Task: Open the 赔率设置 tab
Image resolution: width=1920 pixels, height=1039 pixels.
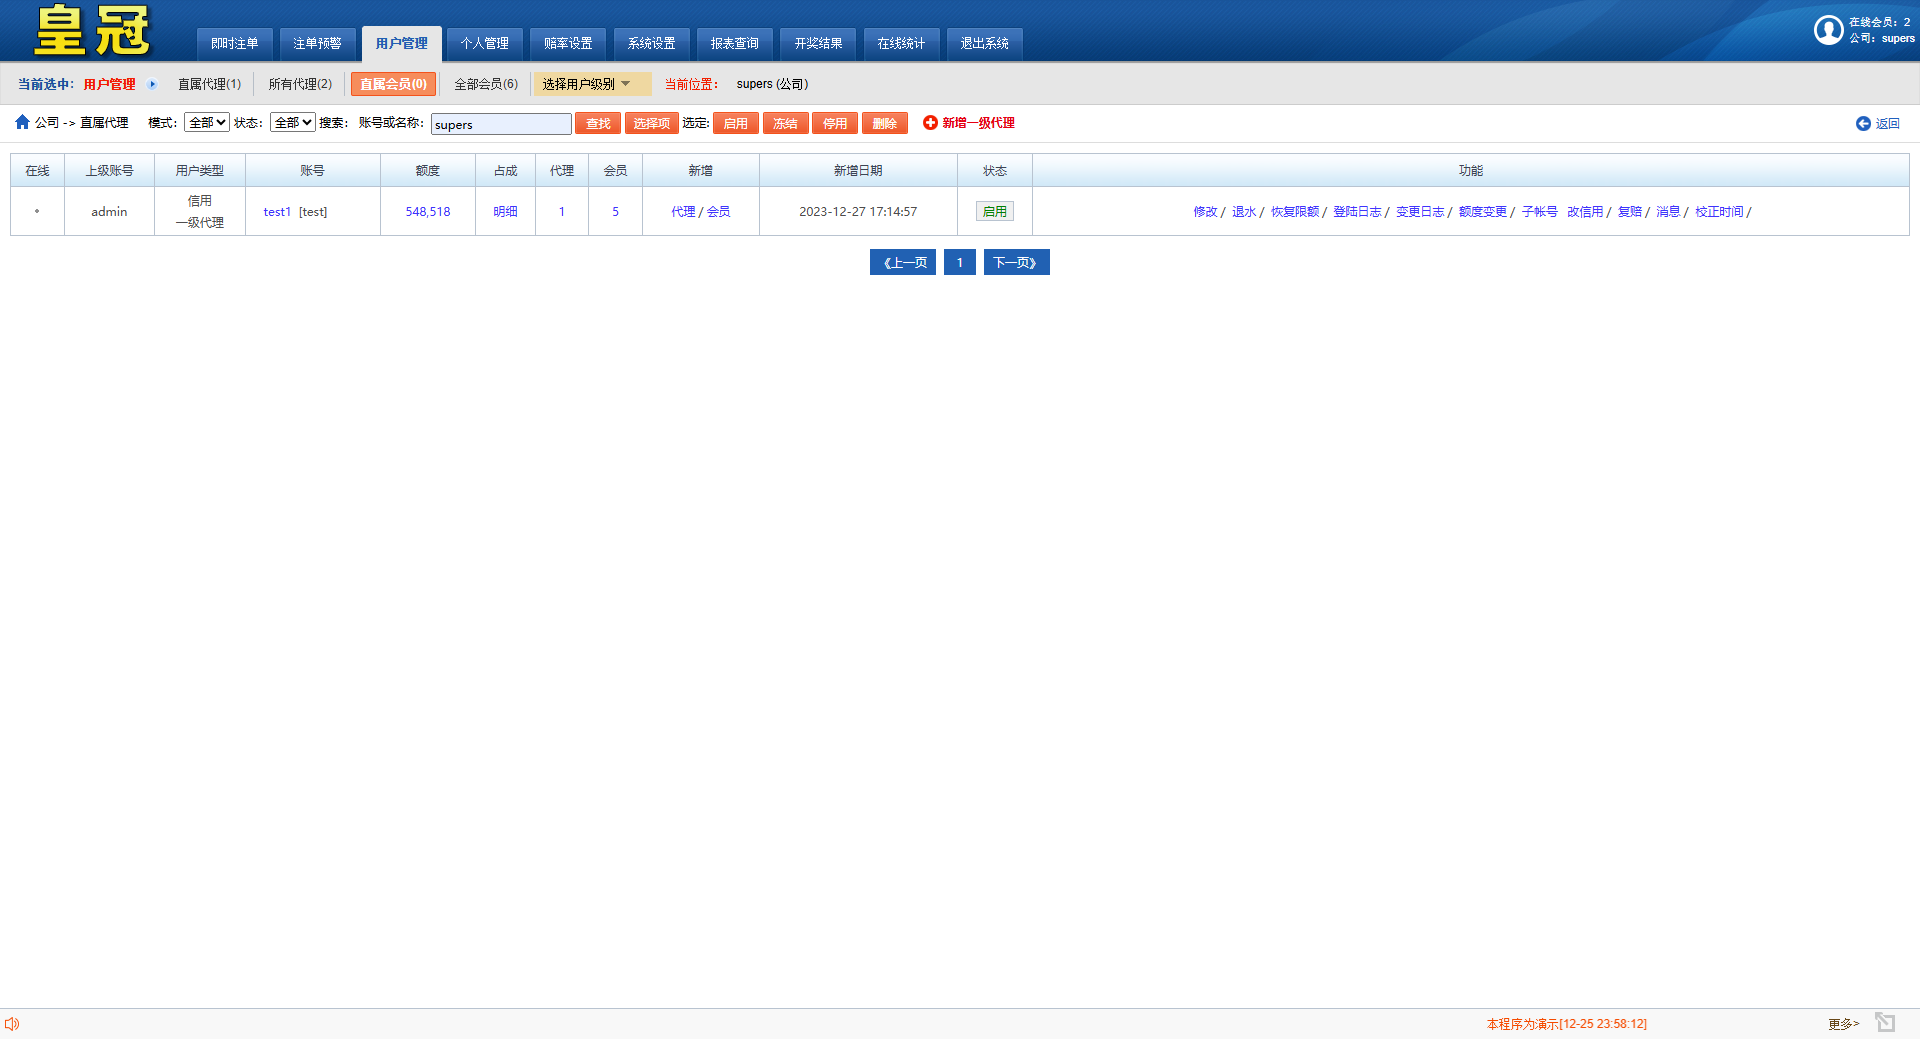Action: (x=568, y=44)
